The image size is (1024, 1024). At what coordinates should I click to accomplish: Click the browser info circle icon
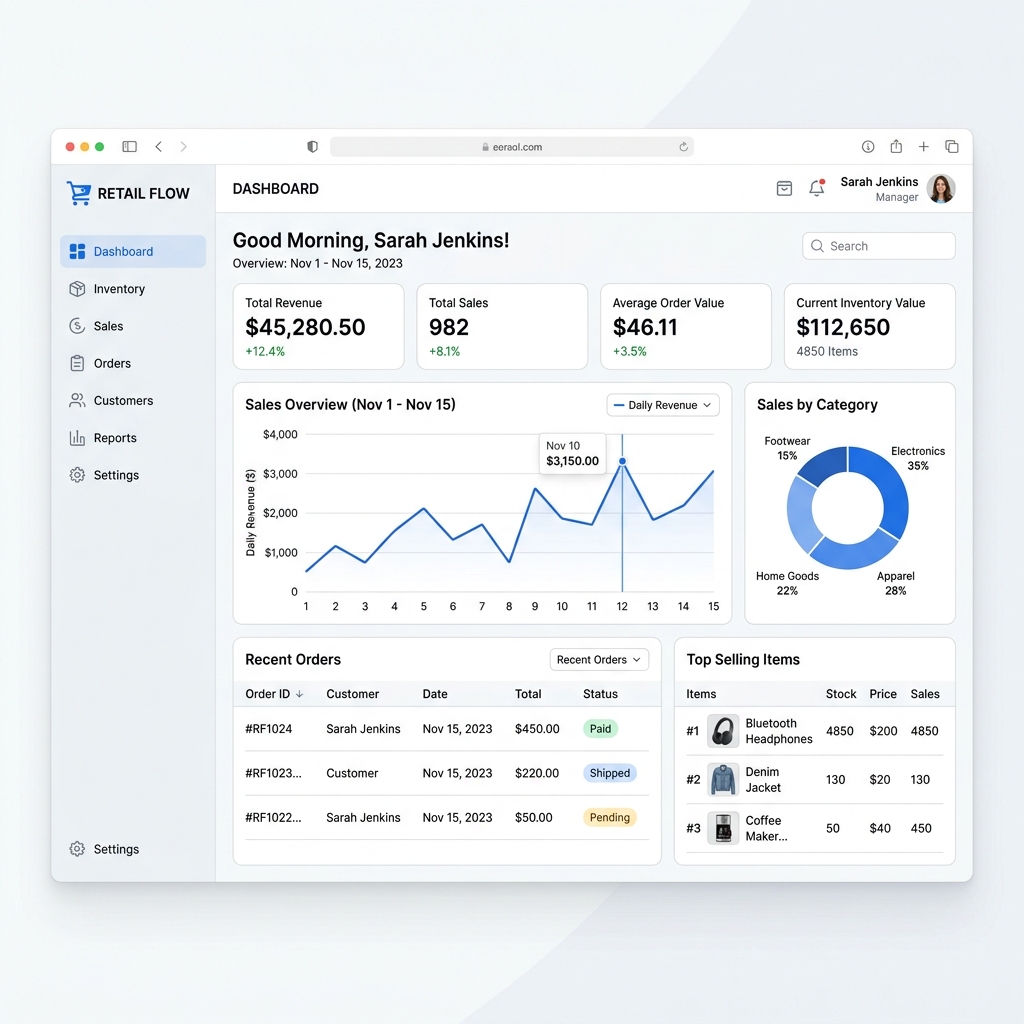tap(868, 146)
